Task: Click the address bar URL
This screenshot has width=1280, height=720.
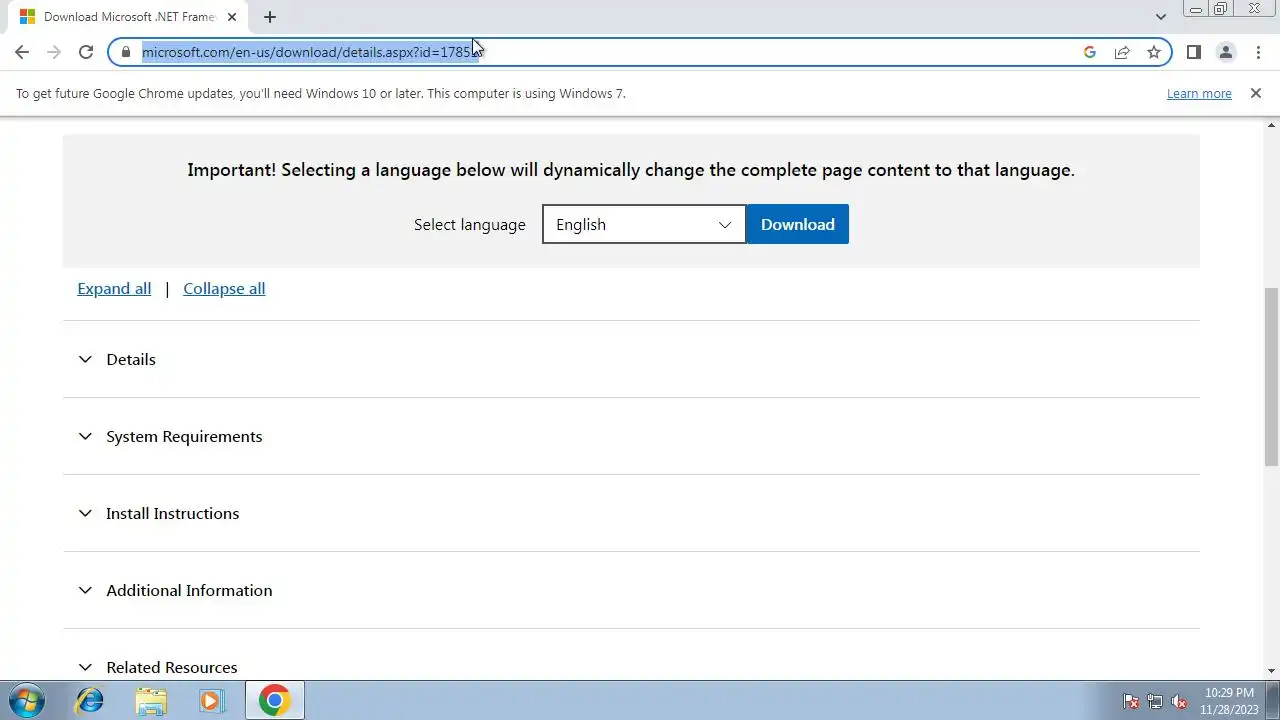Action: [x=310, y=52]
